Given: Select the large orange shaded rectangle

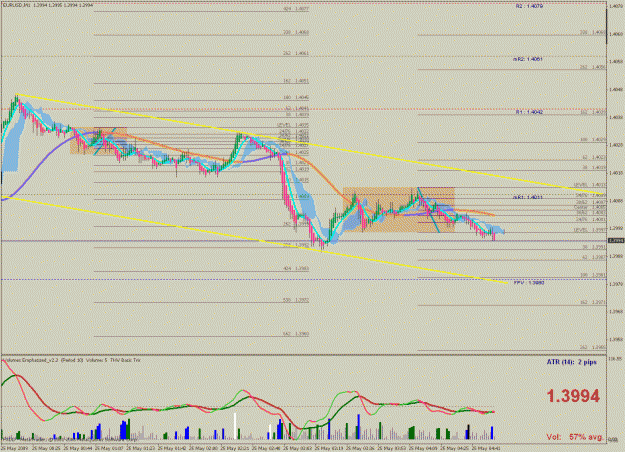Looking at the screenshot, I should click(x=399, y=210).
